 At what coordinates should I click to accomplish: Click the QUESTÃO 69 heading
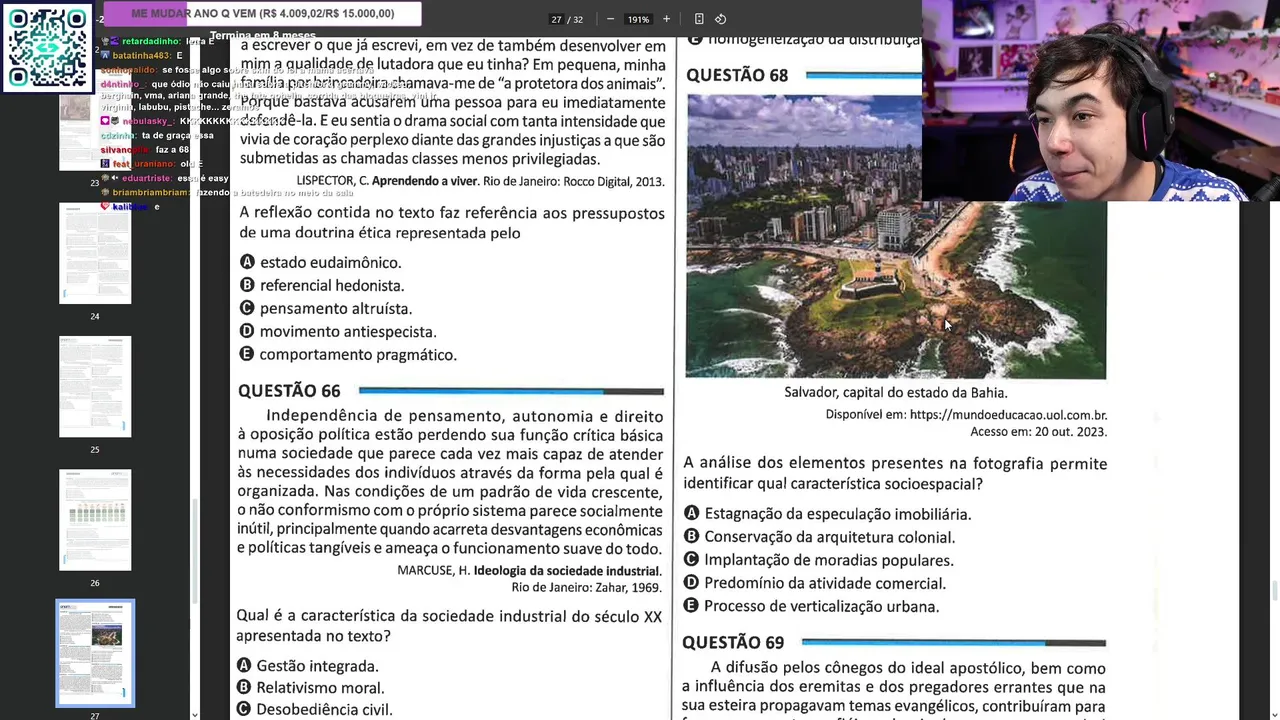733,642
